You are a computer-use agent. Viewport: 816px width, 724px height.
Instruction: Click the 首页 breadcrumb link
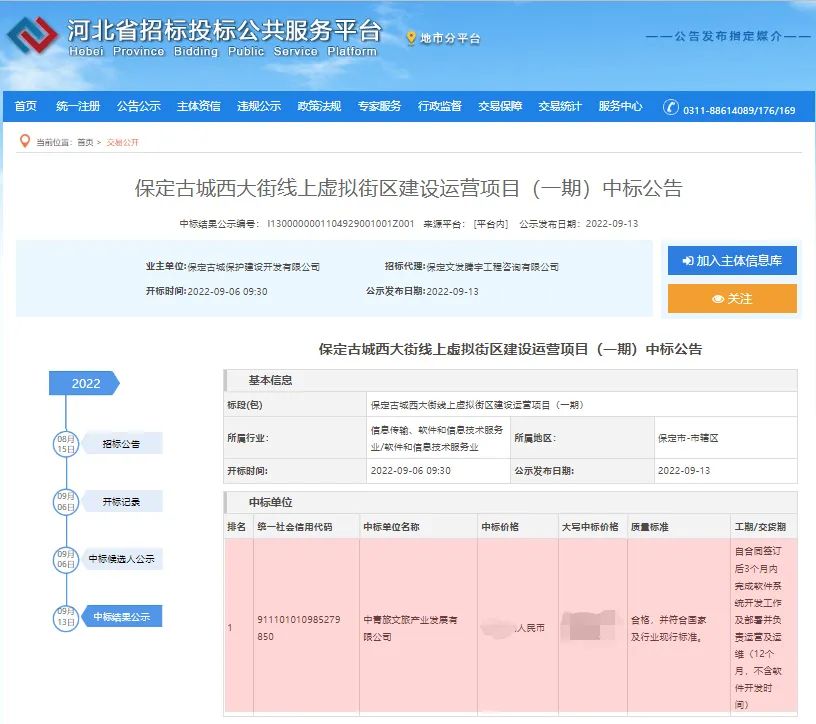tap(85, 142)
